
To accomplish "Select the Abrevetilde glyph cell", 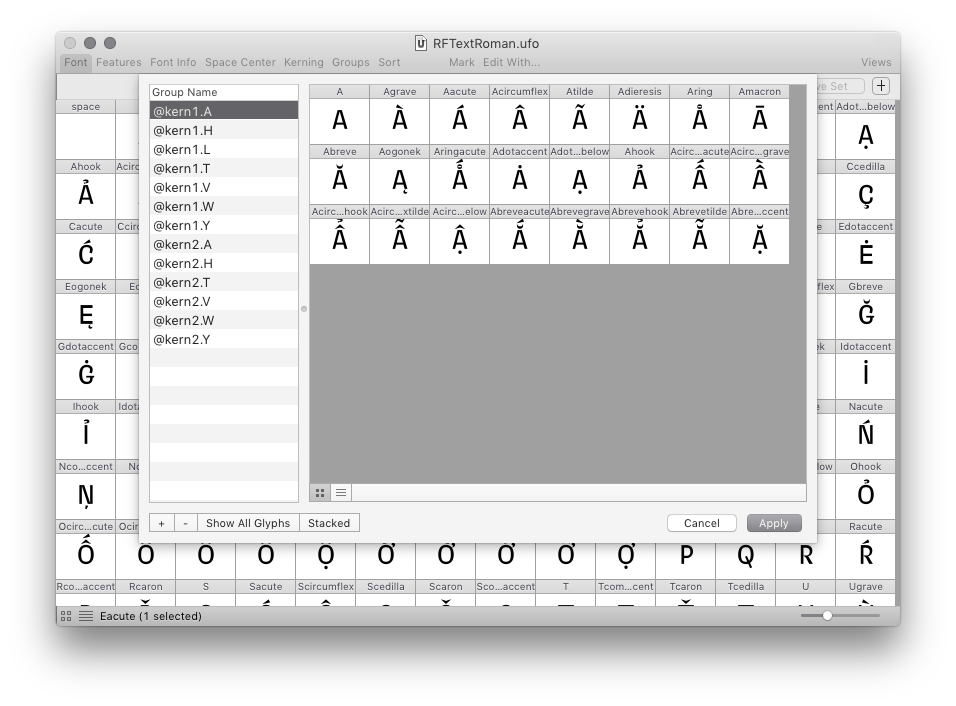I will coord(699,235).
